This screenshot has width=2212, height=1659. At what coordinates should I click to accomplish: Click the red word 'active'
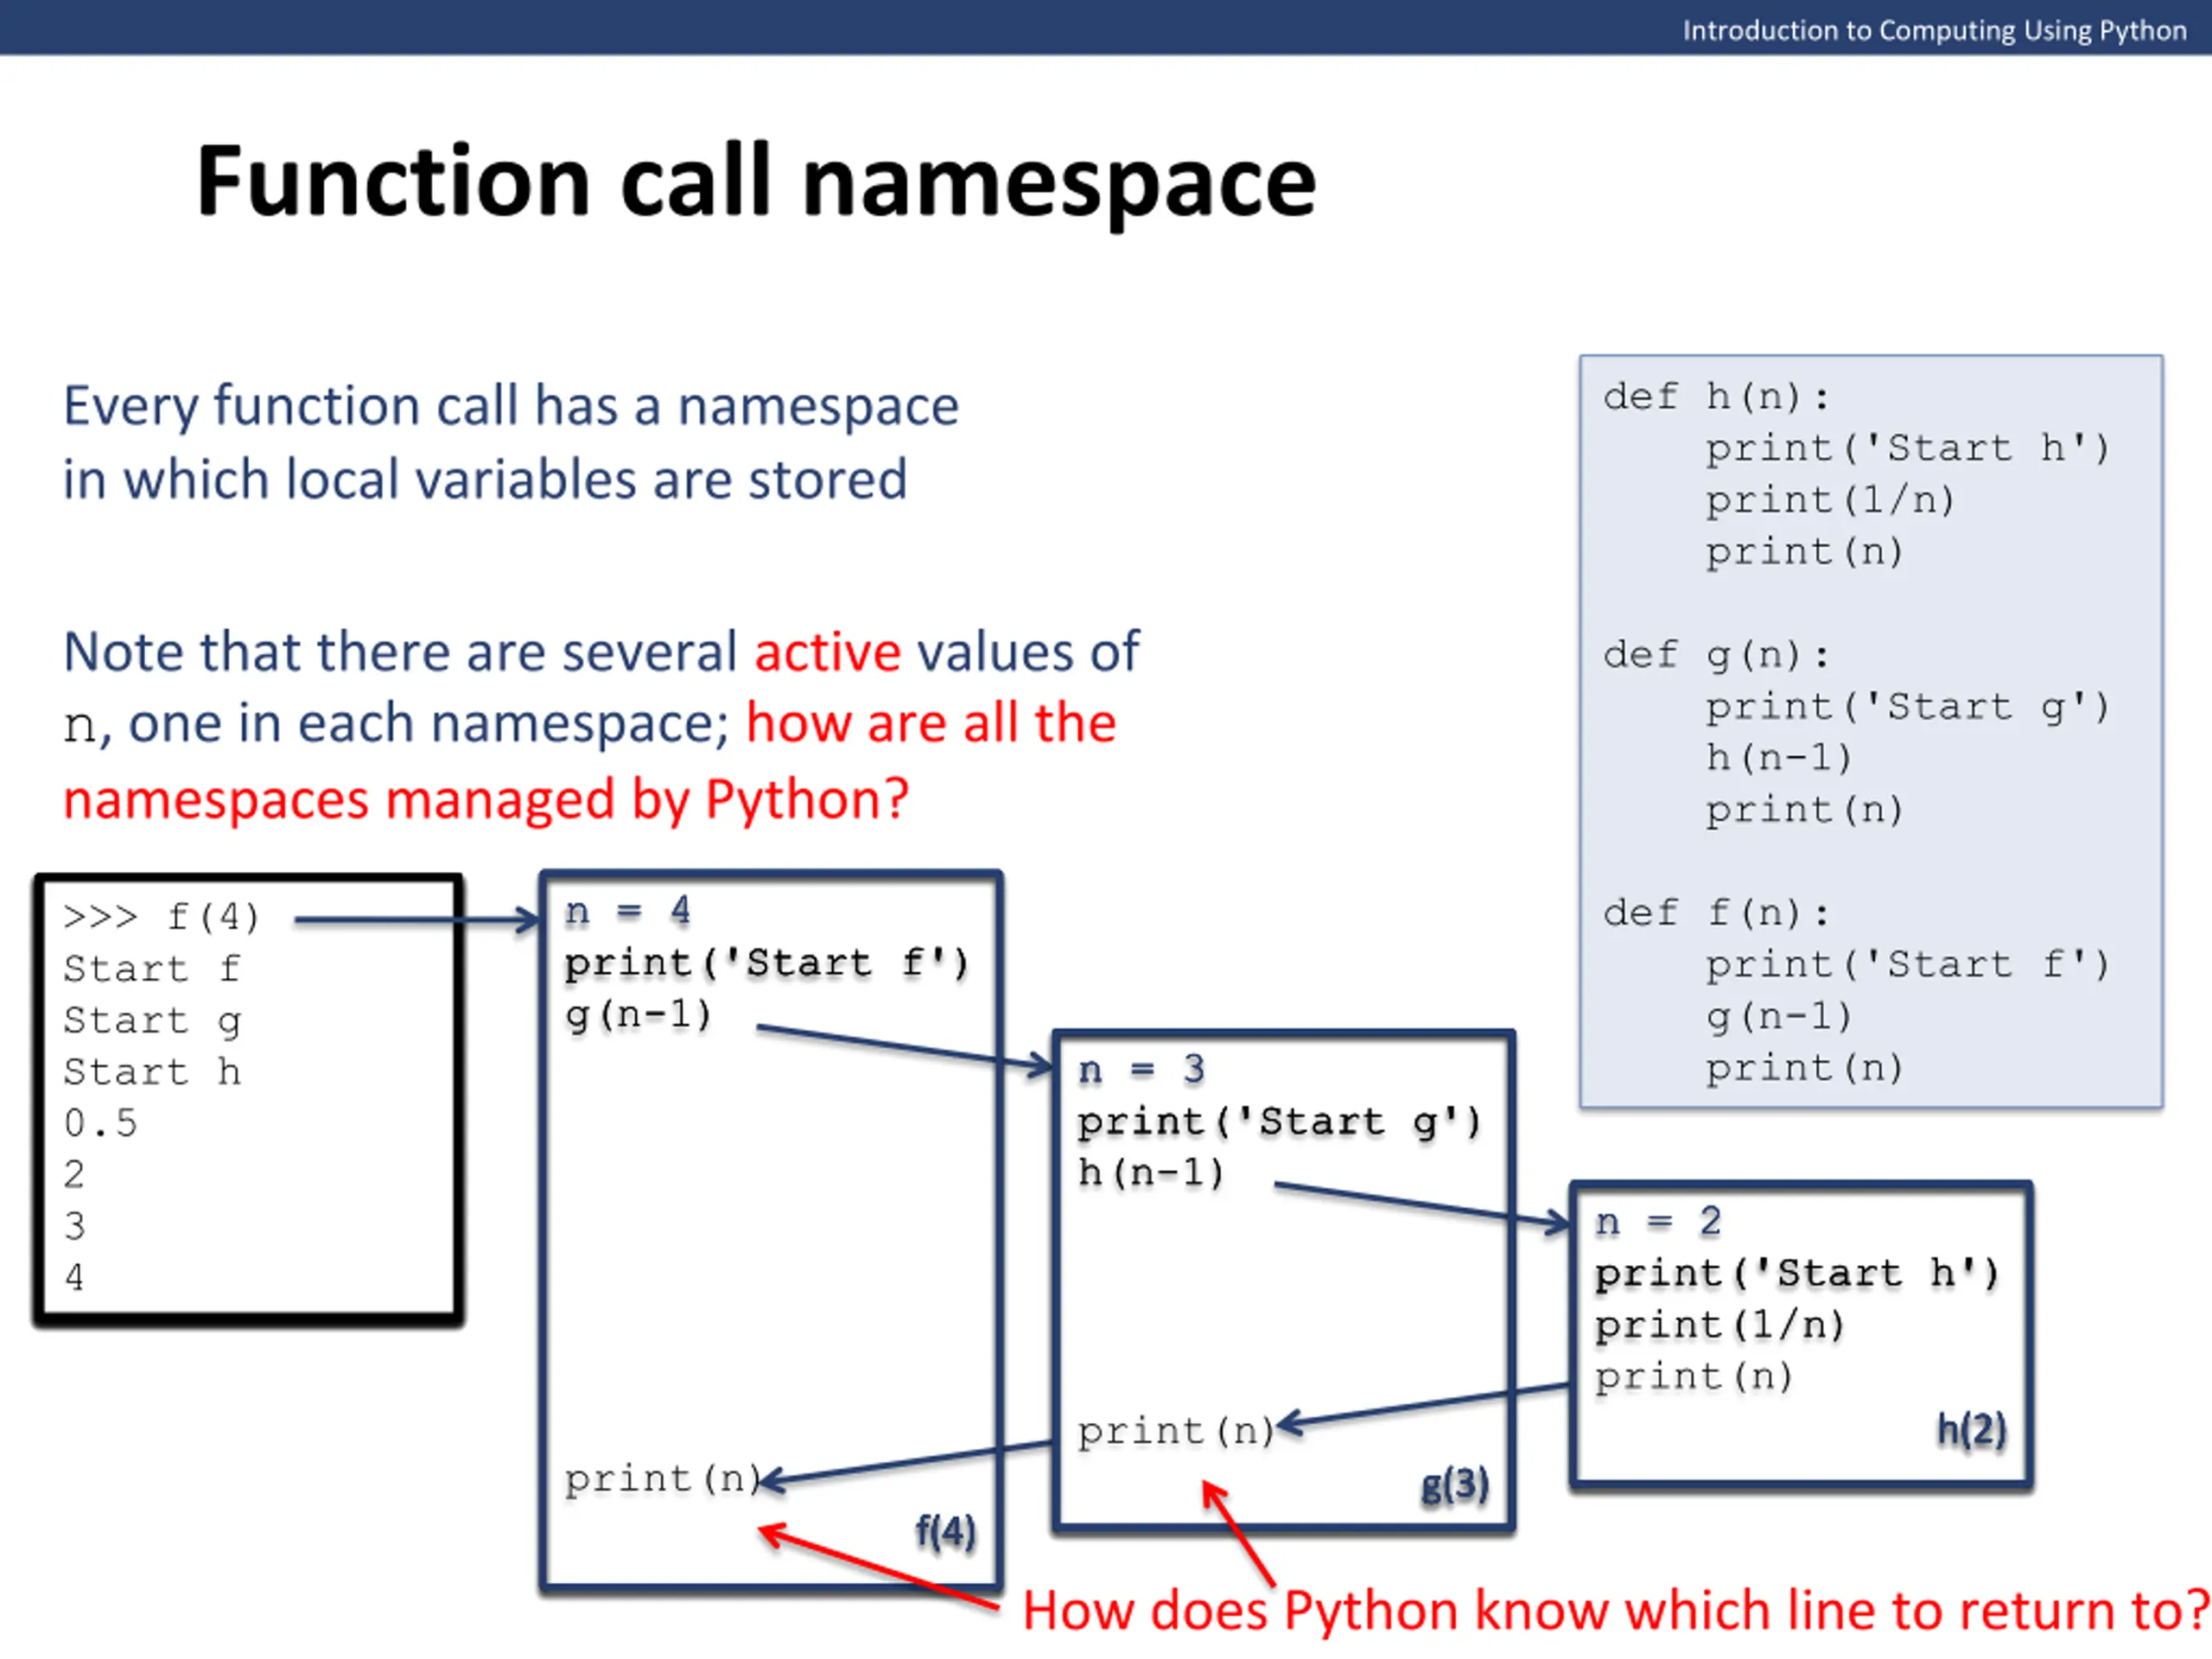tap(828, 652)
